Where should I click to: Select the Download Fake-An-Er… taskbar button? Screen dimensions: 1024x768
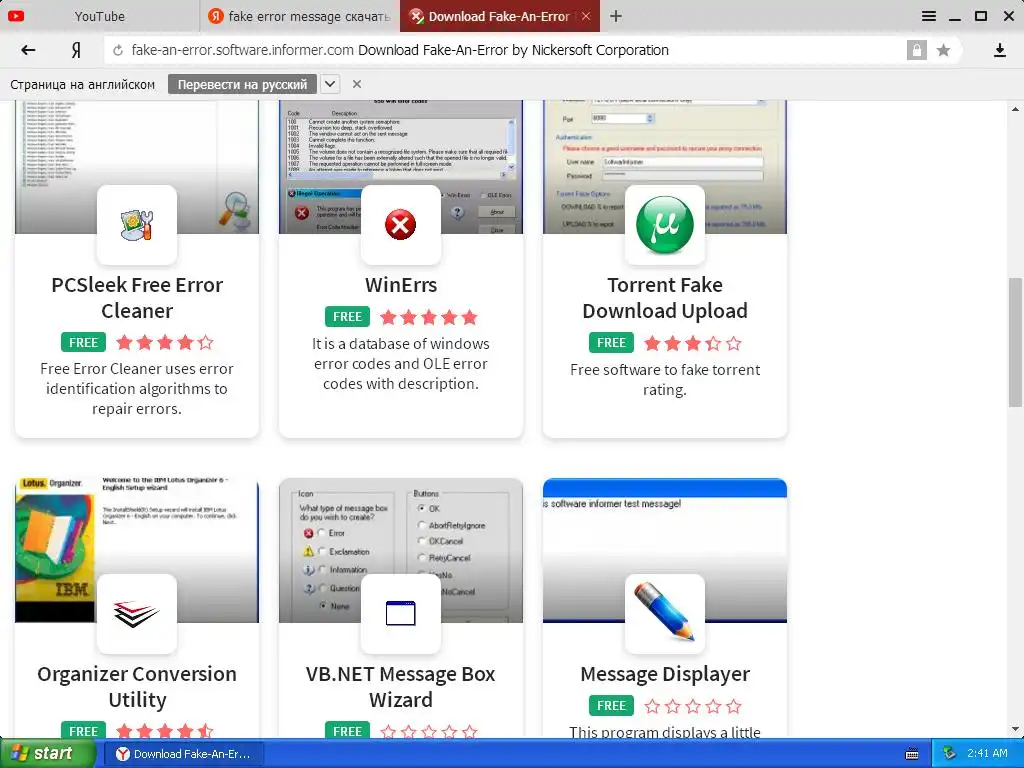[x=185, y=754]
